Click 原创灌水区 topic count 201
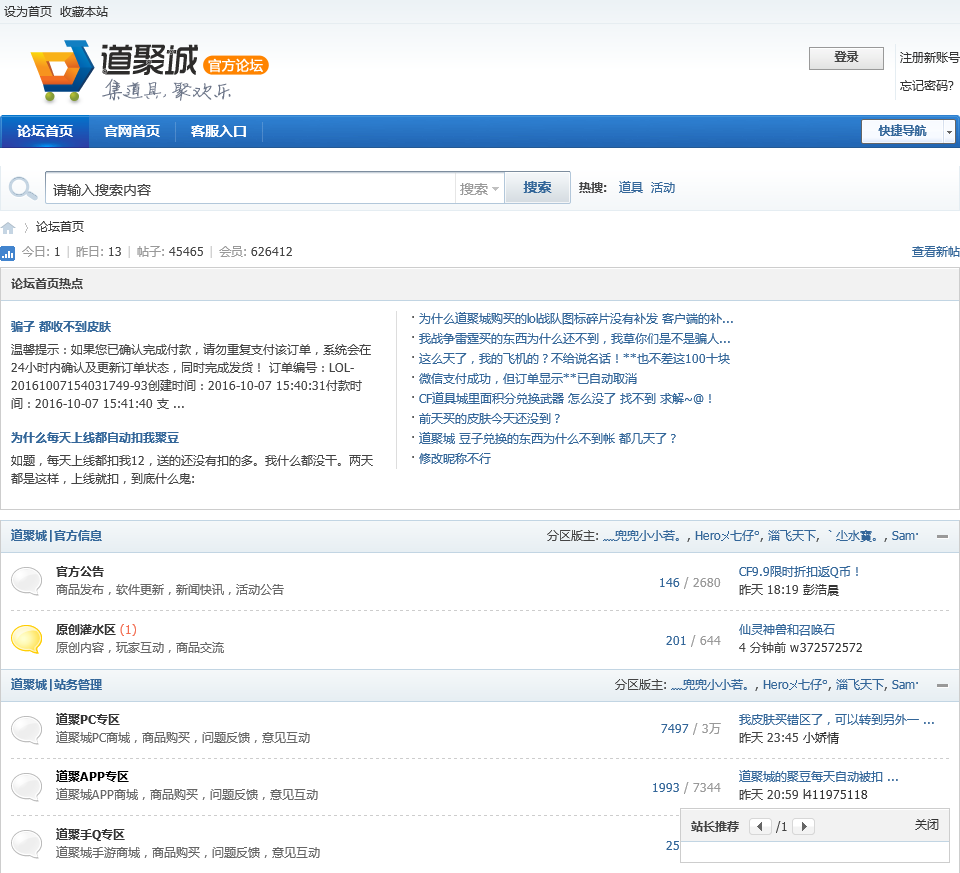This screenshot has width=960, height=873. click(676, 641)
